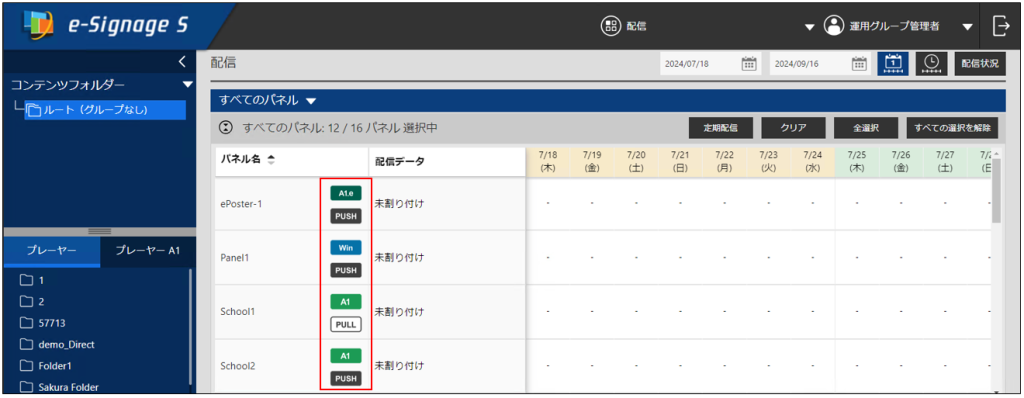Toggle PUSH badge on ePoster-1 row
1024x398 pixels.
click(x=345, y=216)
